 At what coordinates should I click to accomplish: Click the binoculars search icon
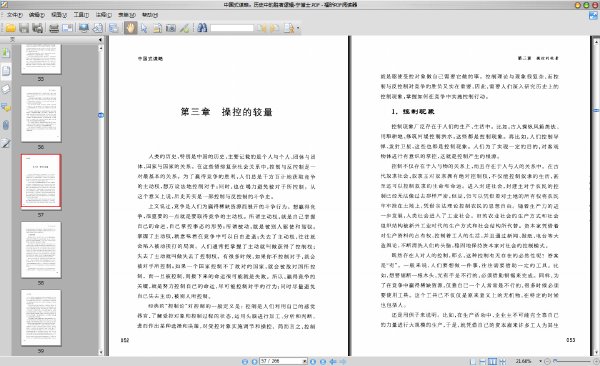(202, 28)
